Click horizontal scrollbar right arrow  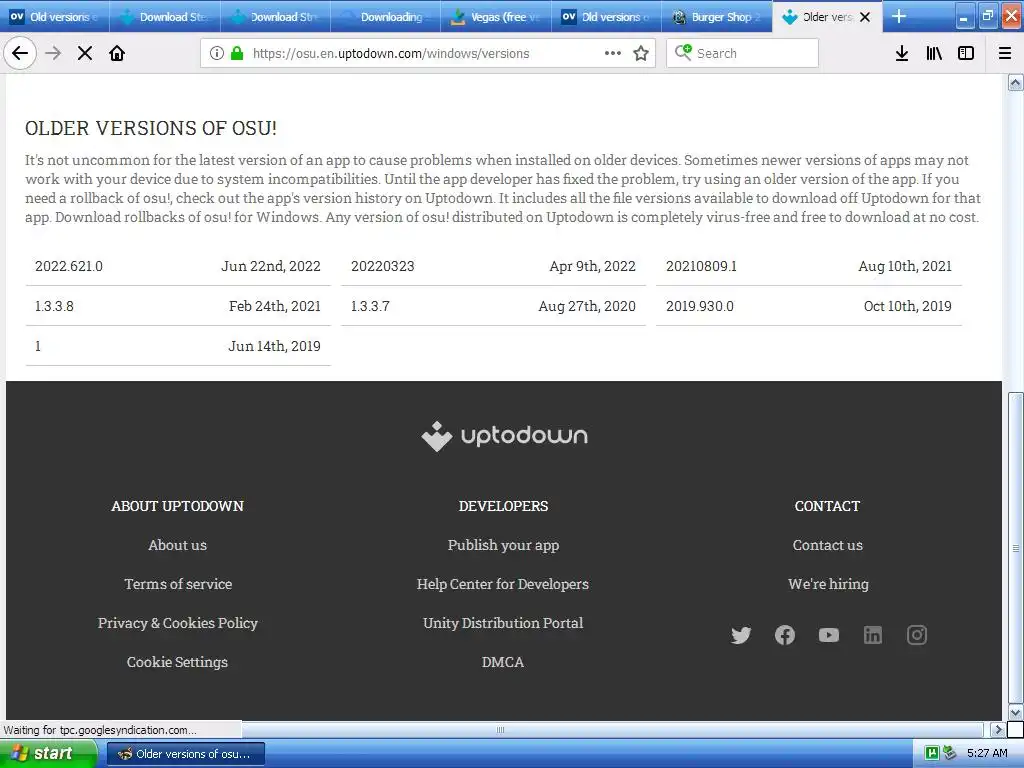click(997, 729)
